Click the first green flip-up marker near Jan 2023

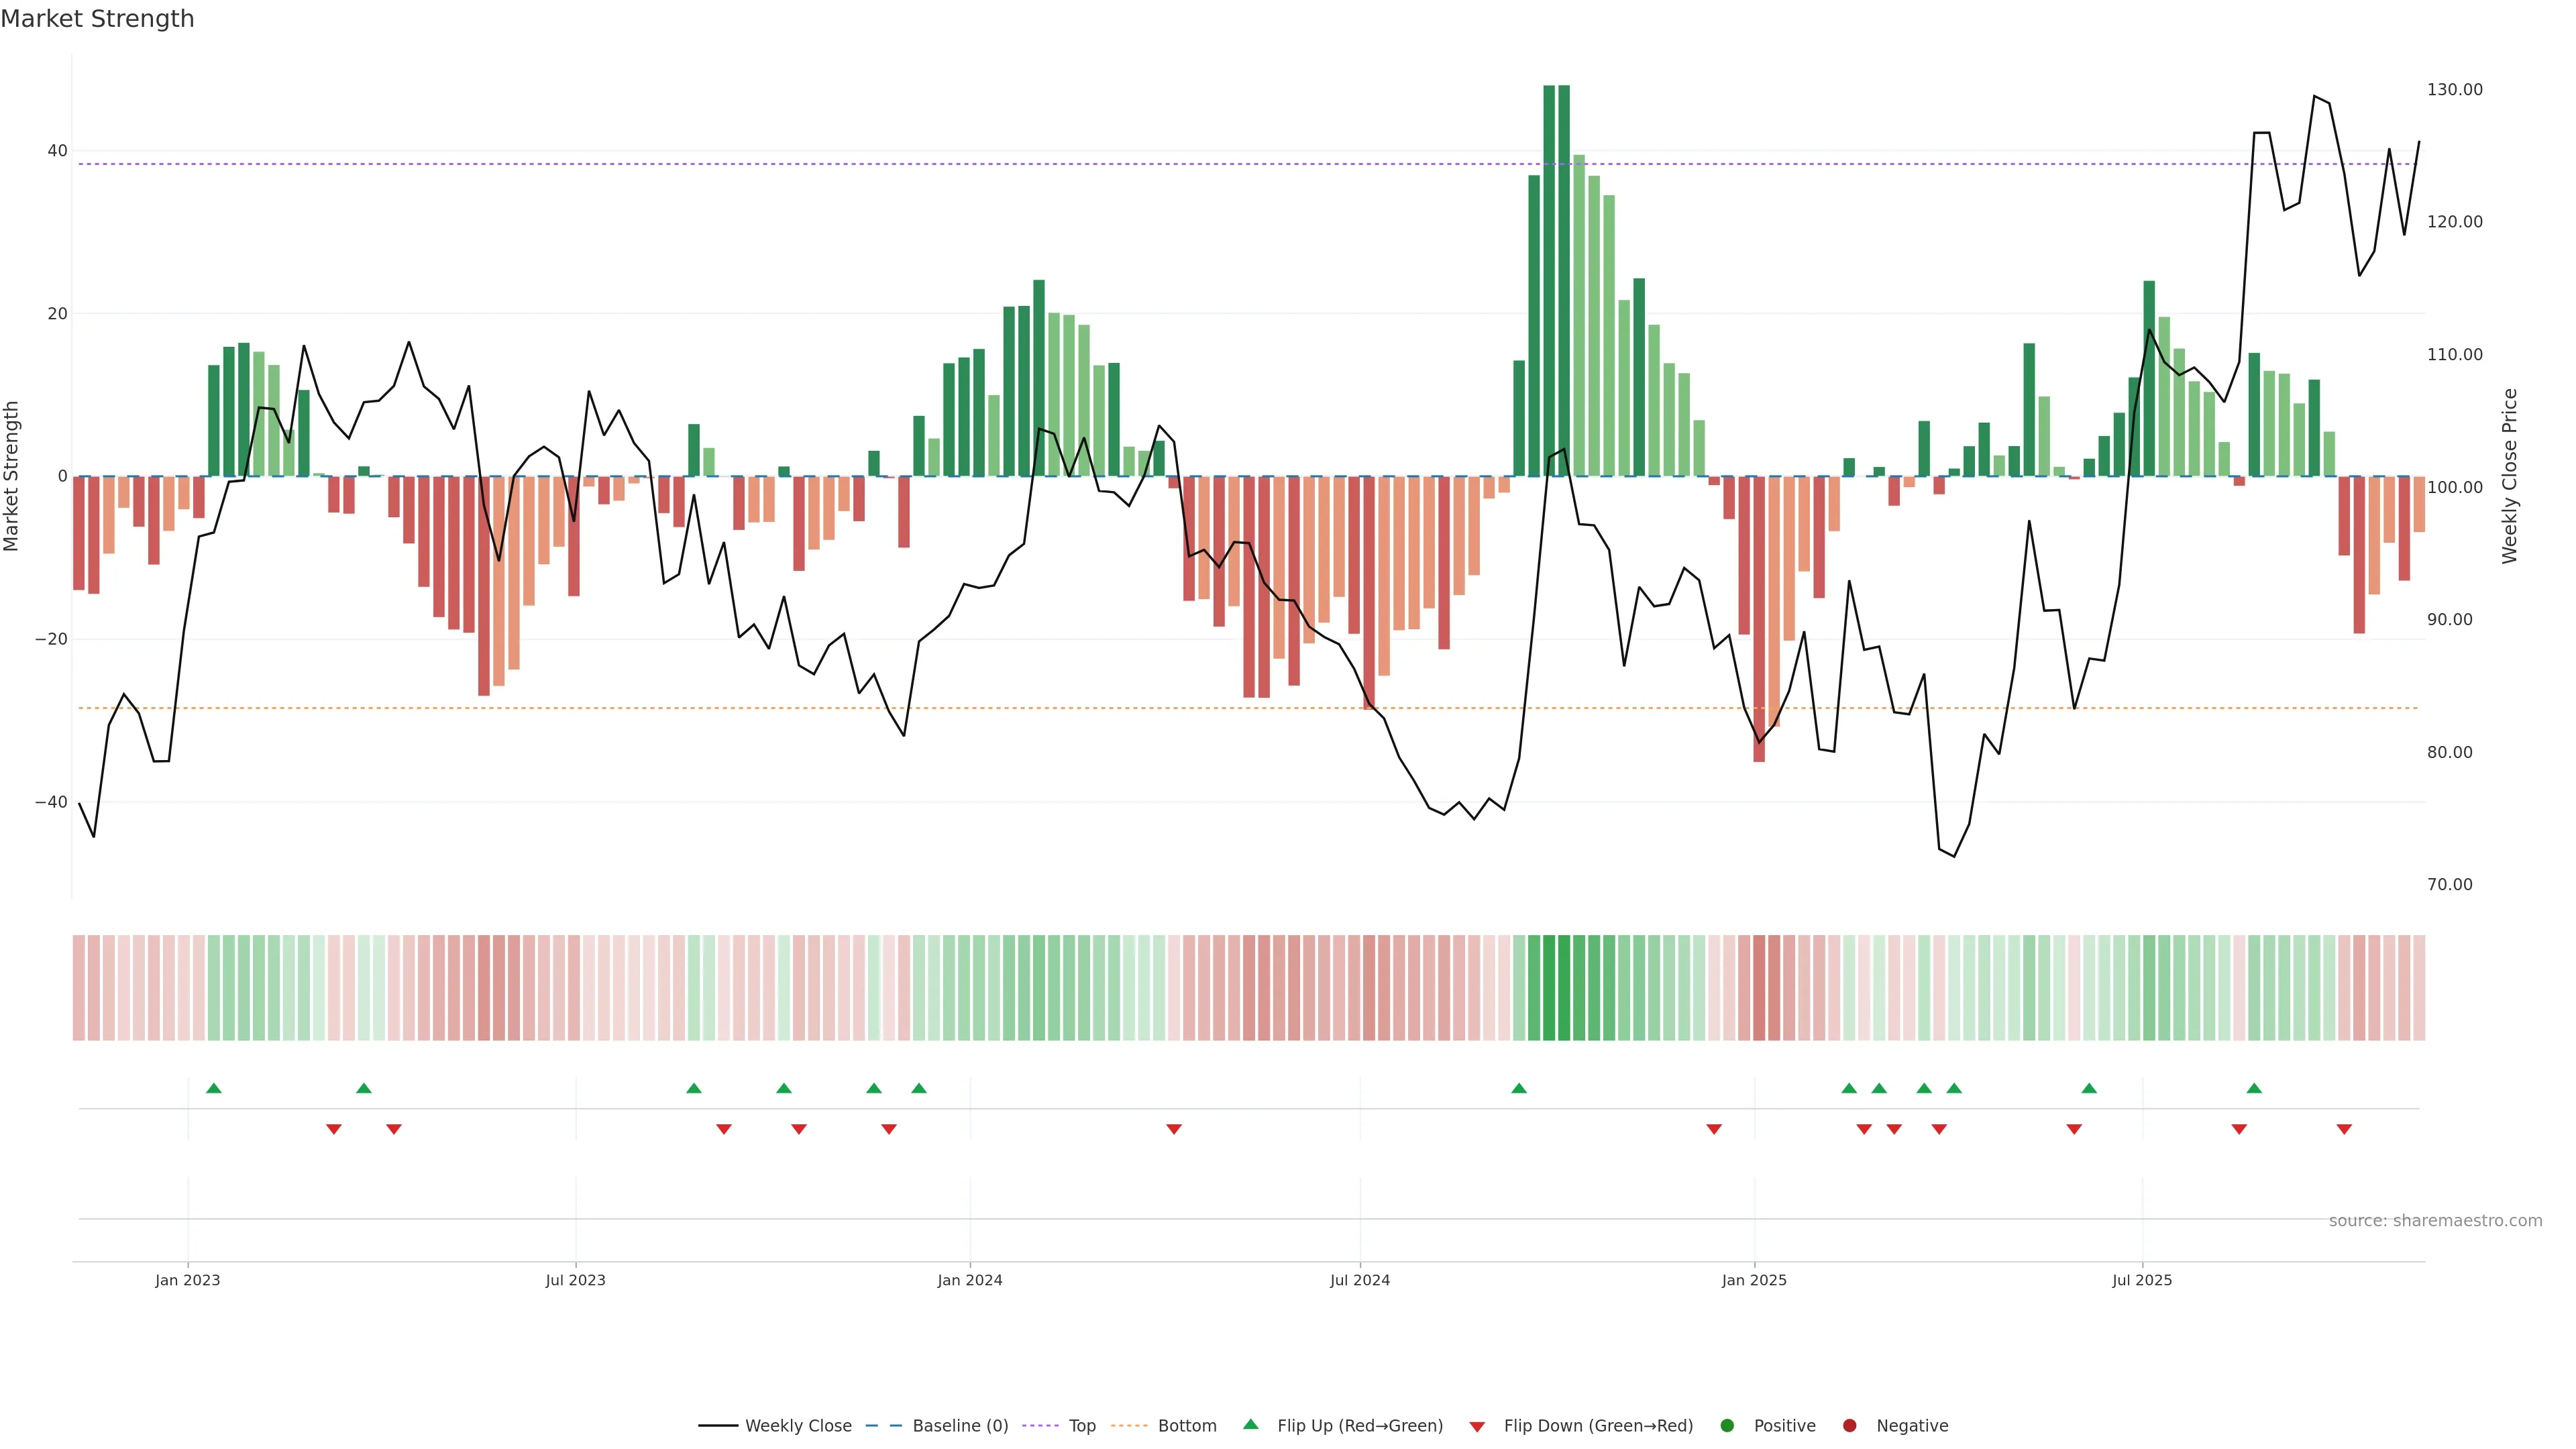(x=213, y=1088)
